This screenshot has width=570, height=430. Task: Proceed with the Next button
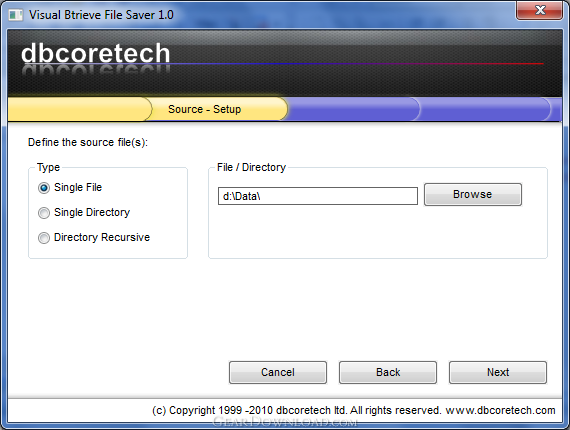pos(498,372)
